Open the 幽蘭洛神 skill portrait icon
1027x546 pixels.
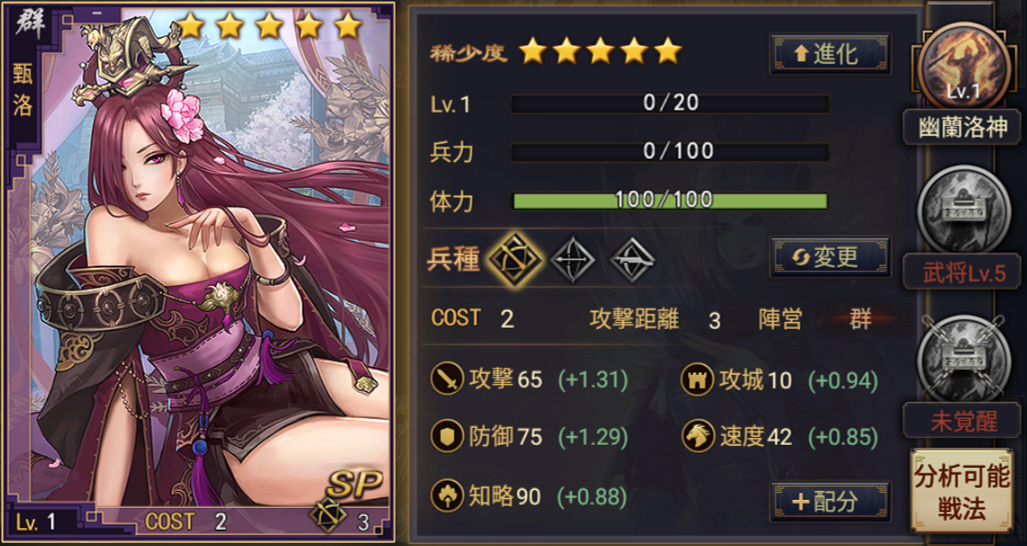tap(962, 65)
